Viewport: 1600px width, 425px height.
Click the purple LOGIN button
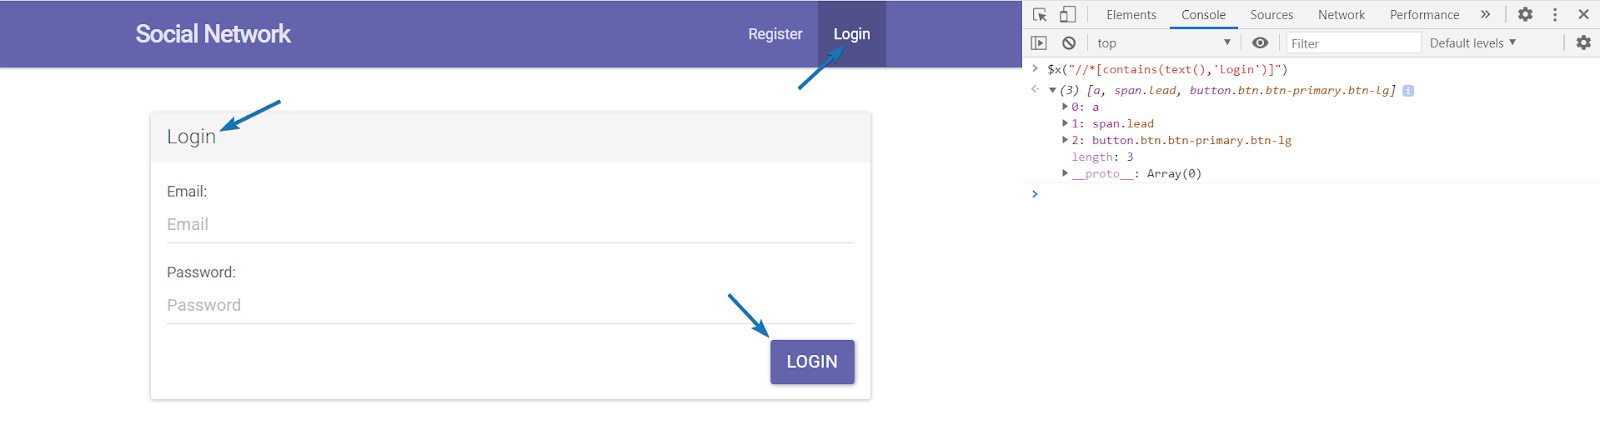[812, 362]
